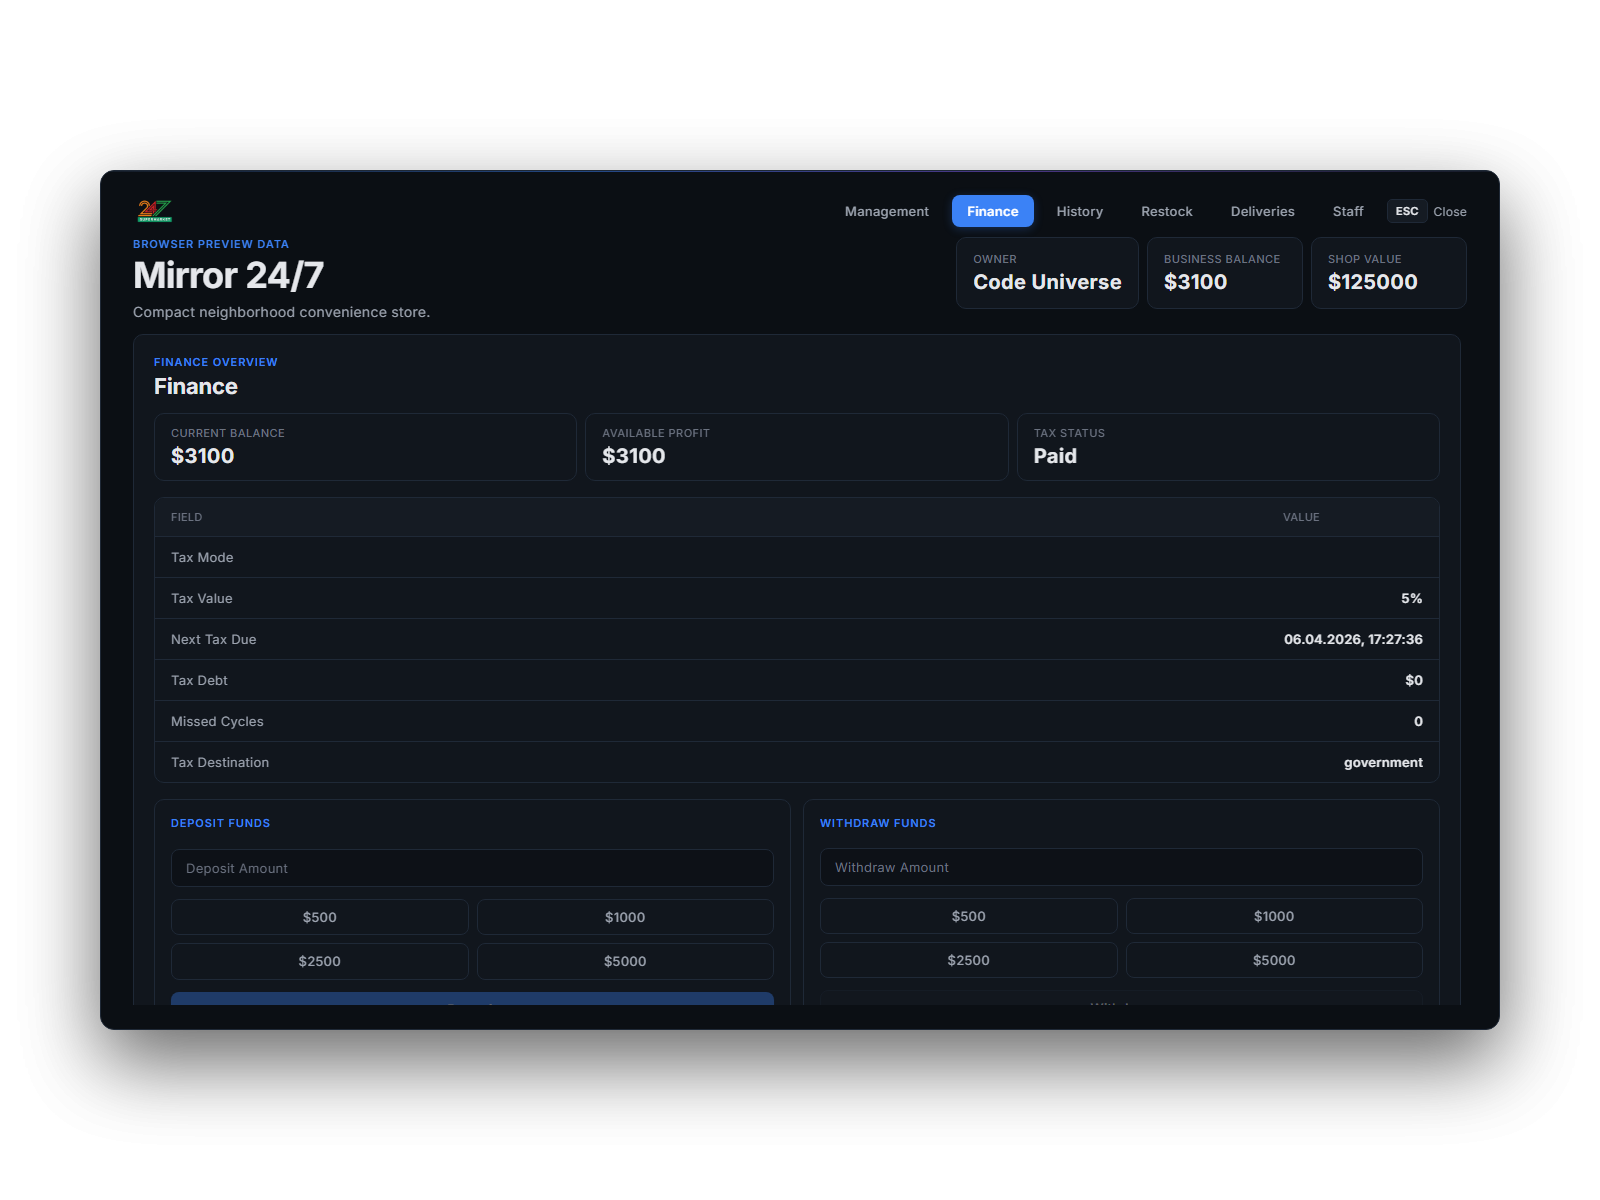Click the Tax Debt $0 value
The width and height of the screenshot is (1600, 1200).
tap(1413, 680)
